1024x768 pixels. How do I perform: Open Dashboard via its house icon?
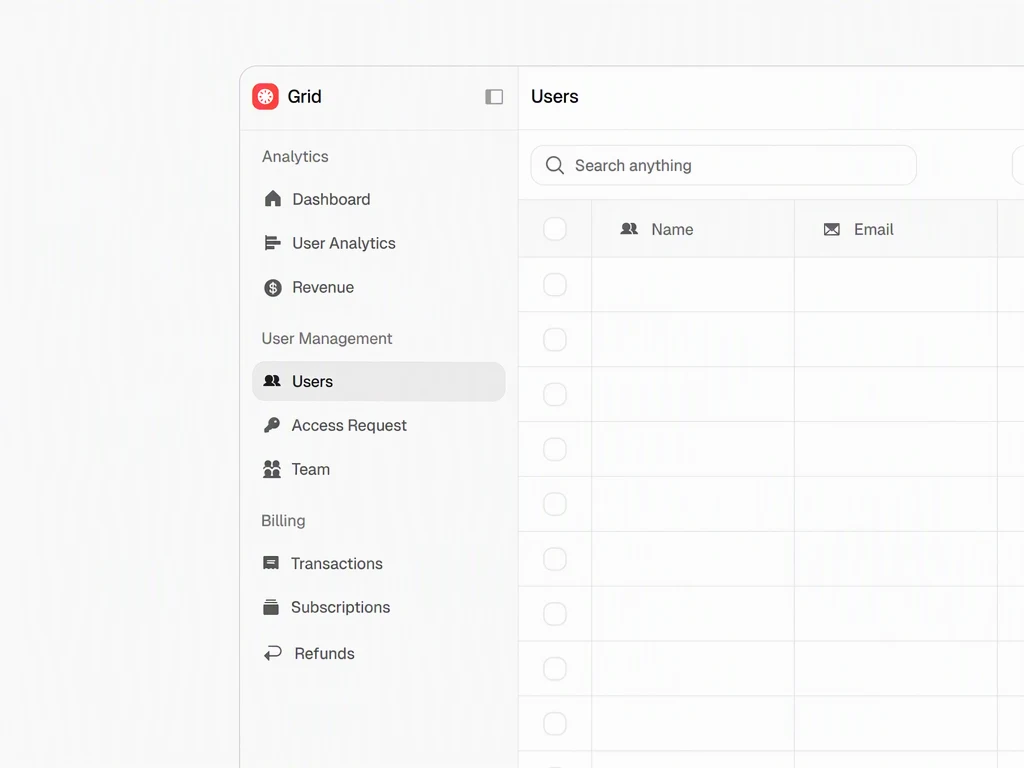[273, 199]
